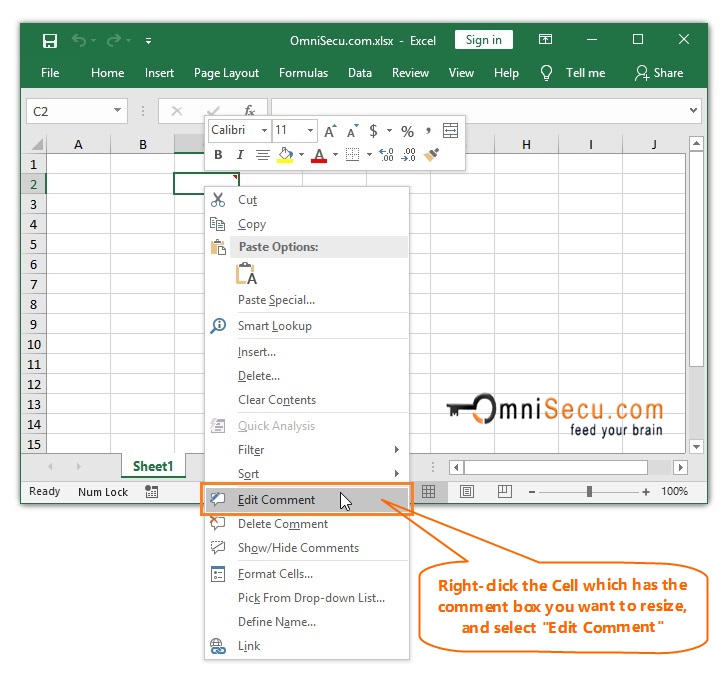
Task: Click the Undo arrow icon
Action: point(79,41)
